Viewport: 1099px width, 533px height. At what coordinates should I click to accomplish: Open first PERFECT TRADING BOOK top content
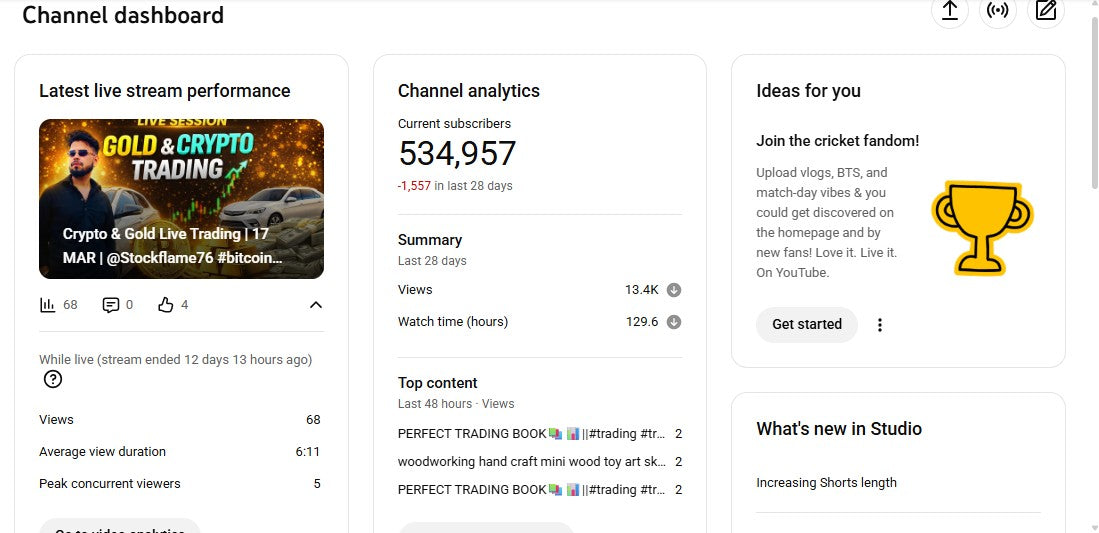tap(531, 434)
